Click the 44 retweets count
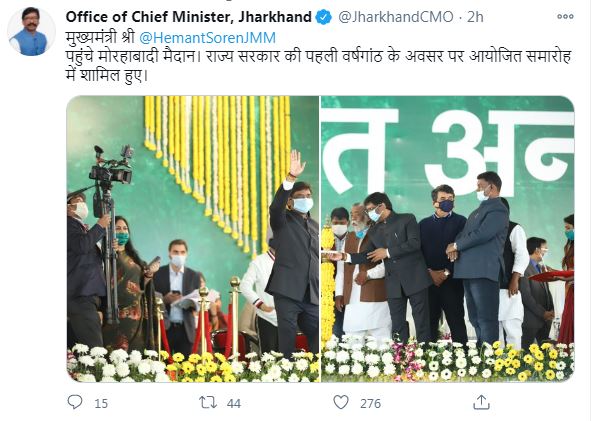The height and width of the screenshot is (421, 592). point(234,404)
